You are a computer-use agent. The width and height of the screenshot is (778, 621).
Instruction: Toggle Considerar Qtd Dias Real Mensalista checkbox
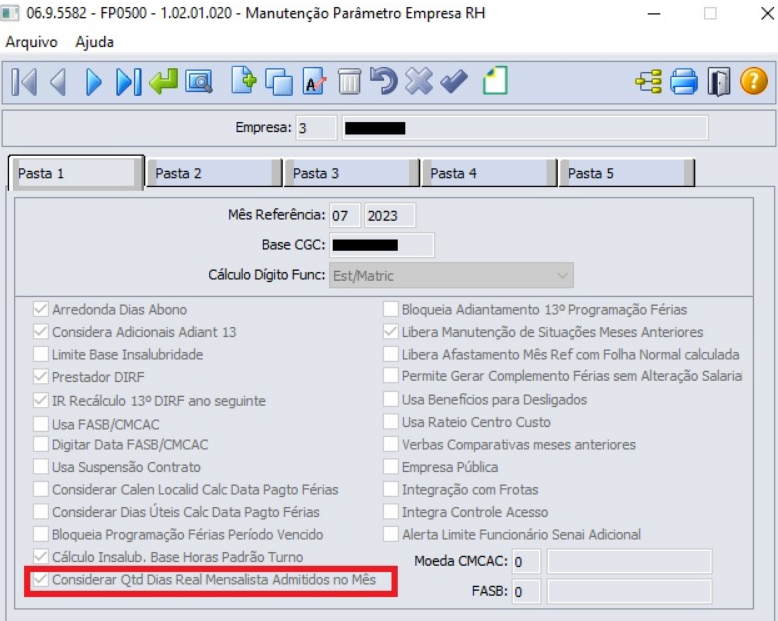41,579
